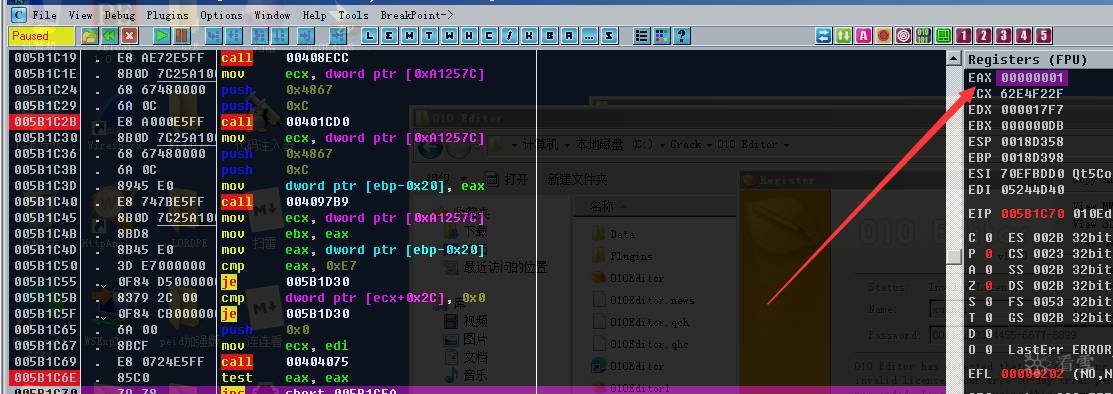Open help with question mark icon
Image resolution: width=1113 pixels, height=394 pixels.
point(681,35)
